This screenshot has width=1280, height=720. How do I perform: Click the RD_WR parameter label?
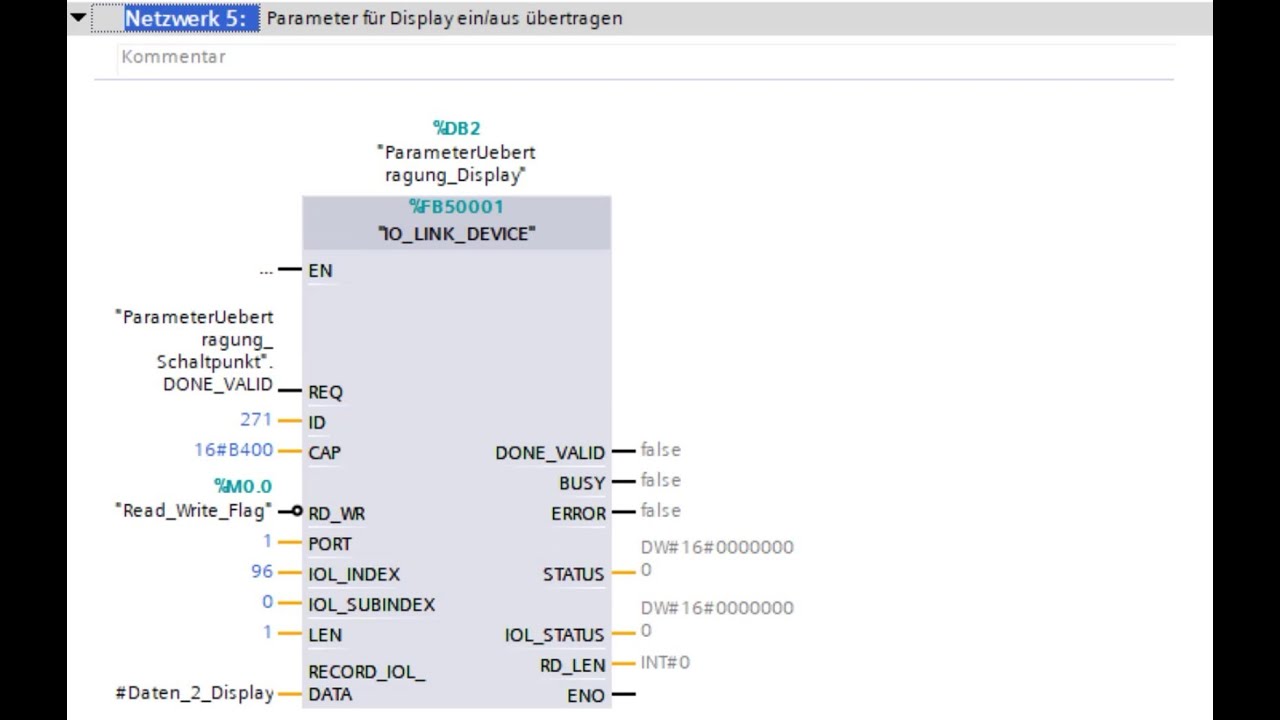pyautogui.click(x=336, y=514)
